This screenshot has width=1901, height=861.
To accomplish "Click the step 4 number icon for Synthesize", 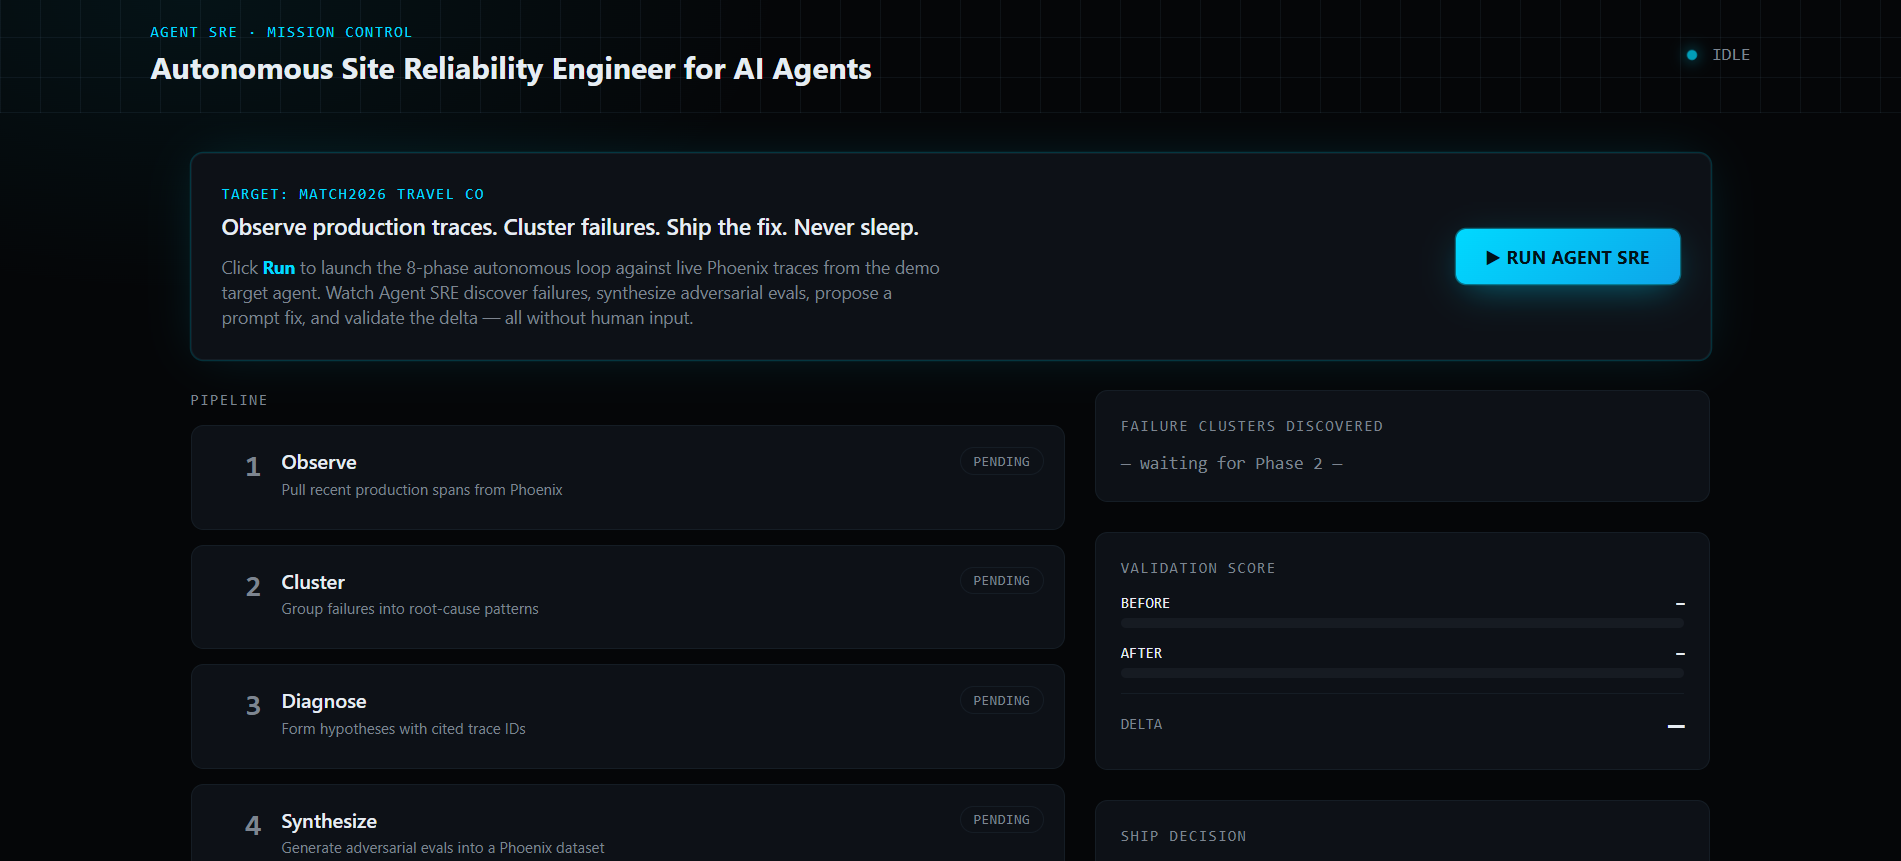I will point(253,825).
